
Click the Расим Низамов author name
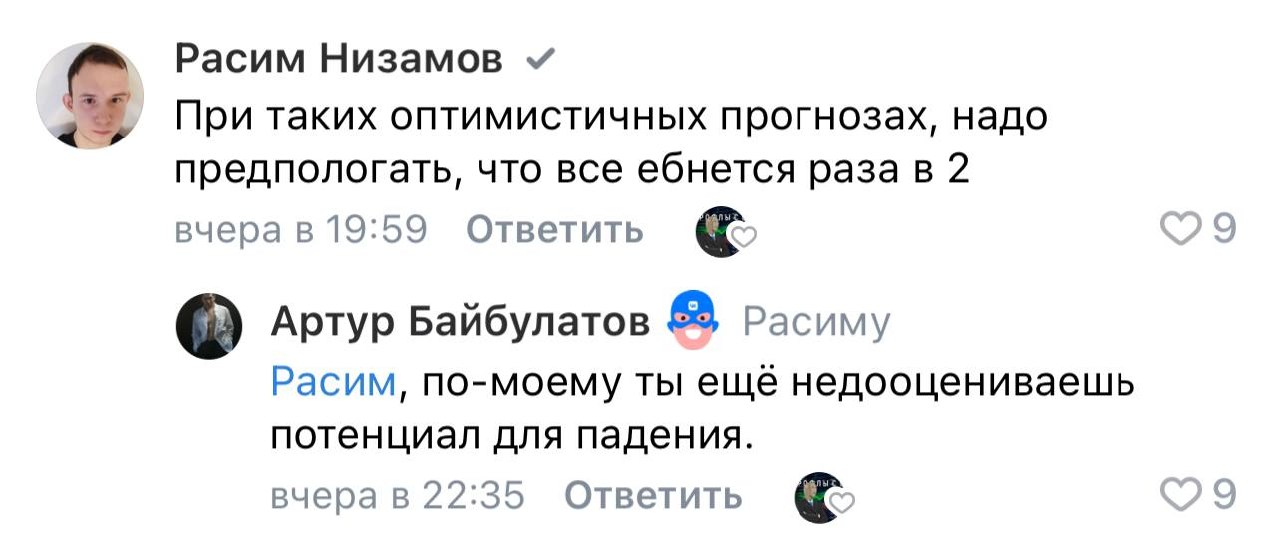point(339,62)
